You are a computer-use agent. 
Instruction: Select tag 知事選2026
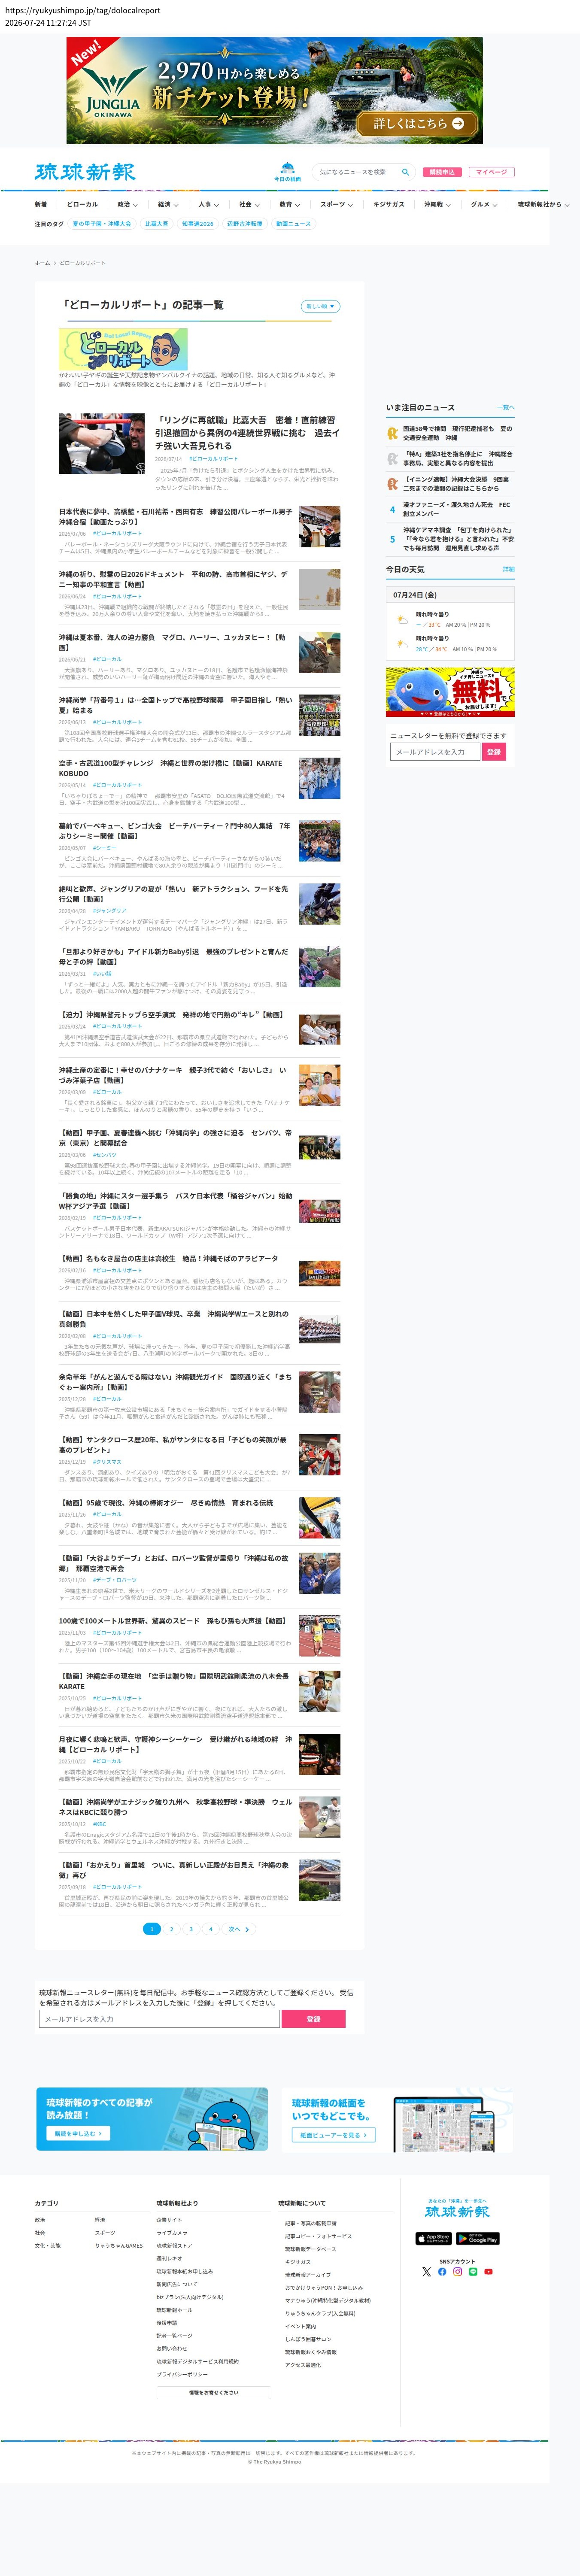(x=198, y=224)
